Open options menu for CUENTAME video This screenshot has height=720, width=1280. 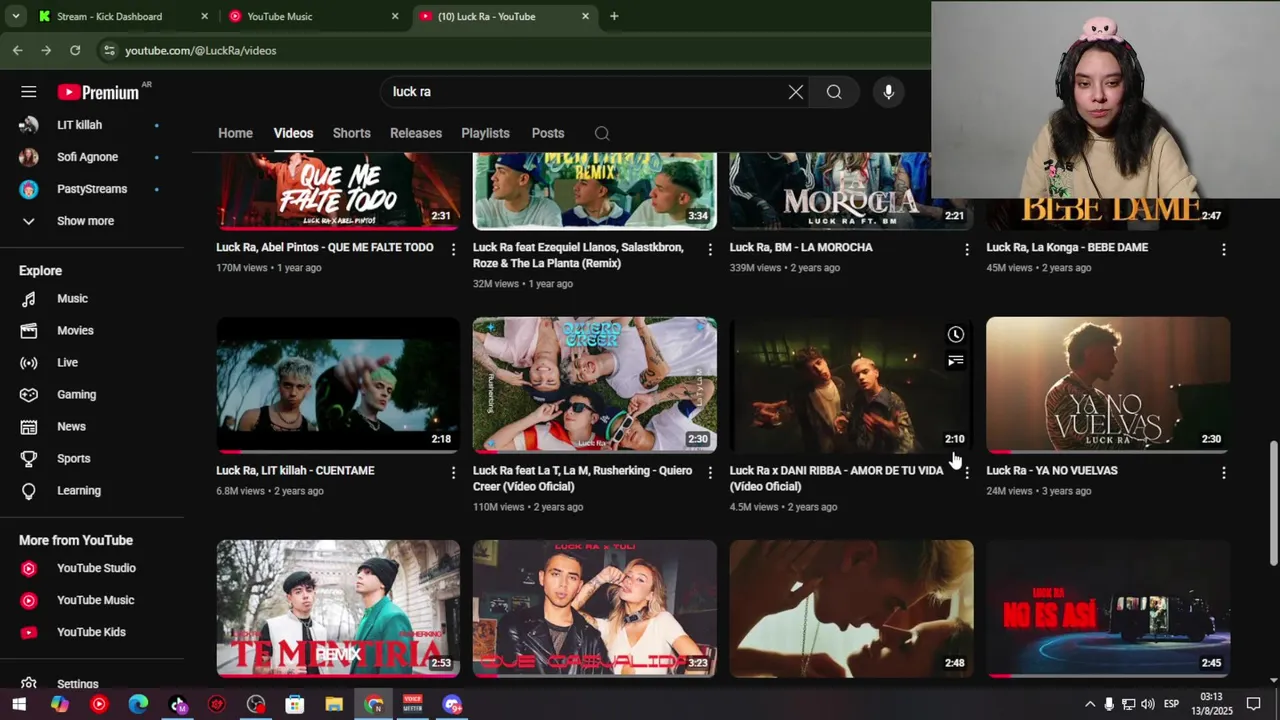pyautogui.click(x=453, y=472)
